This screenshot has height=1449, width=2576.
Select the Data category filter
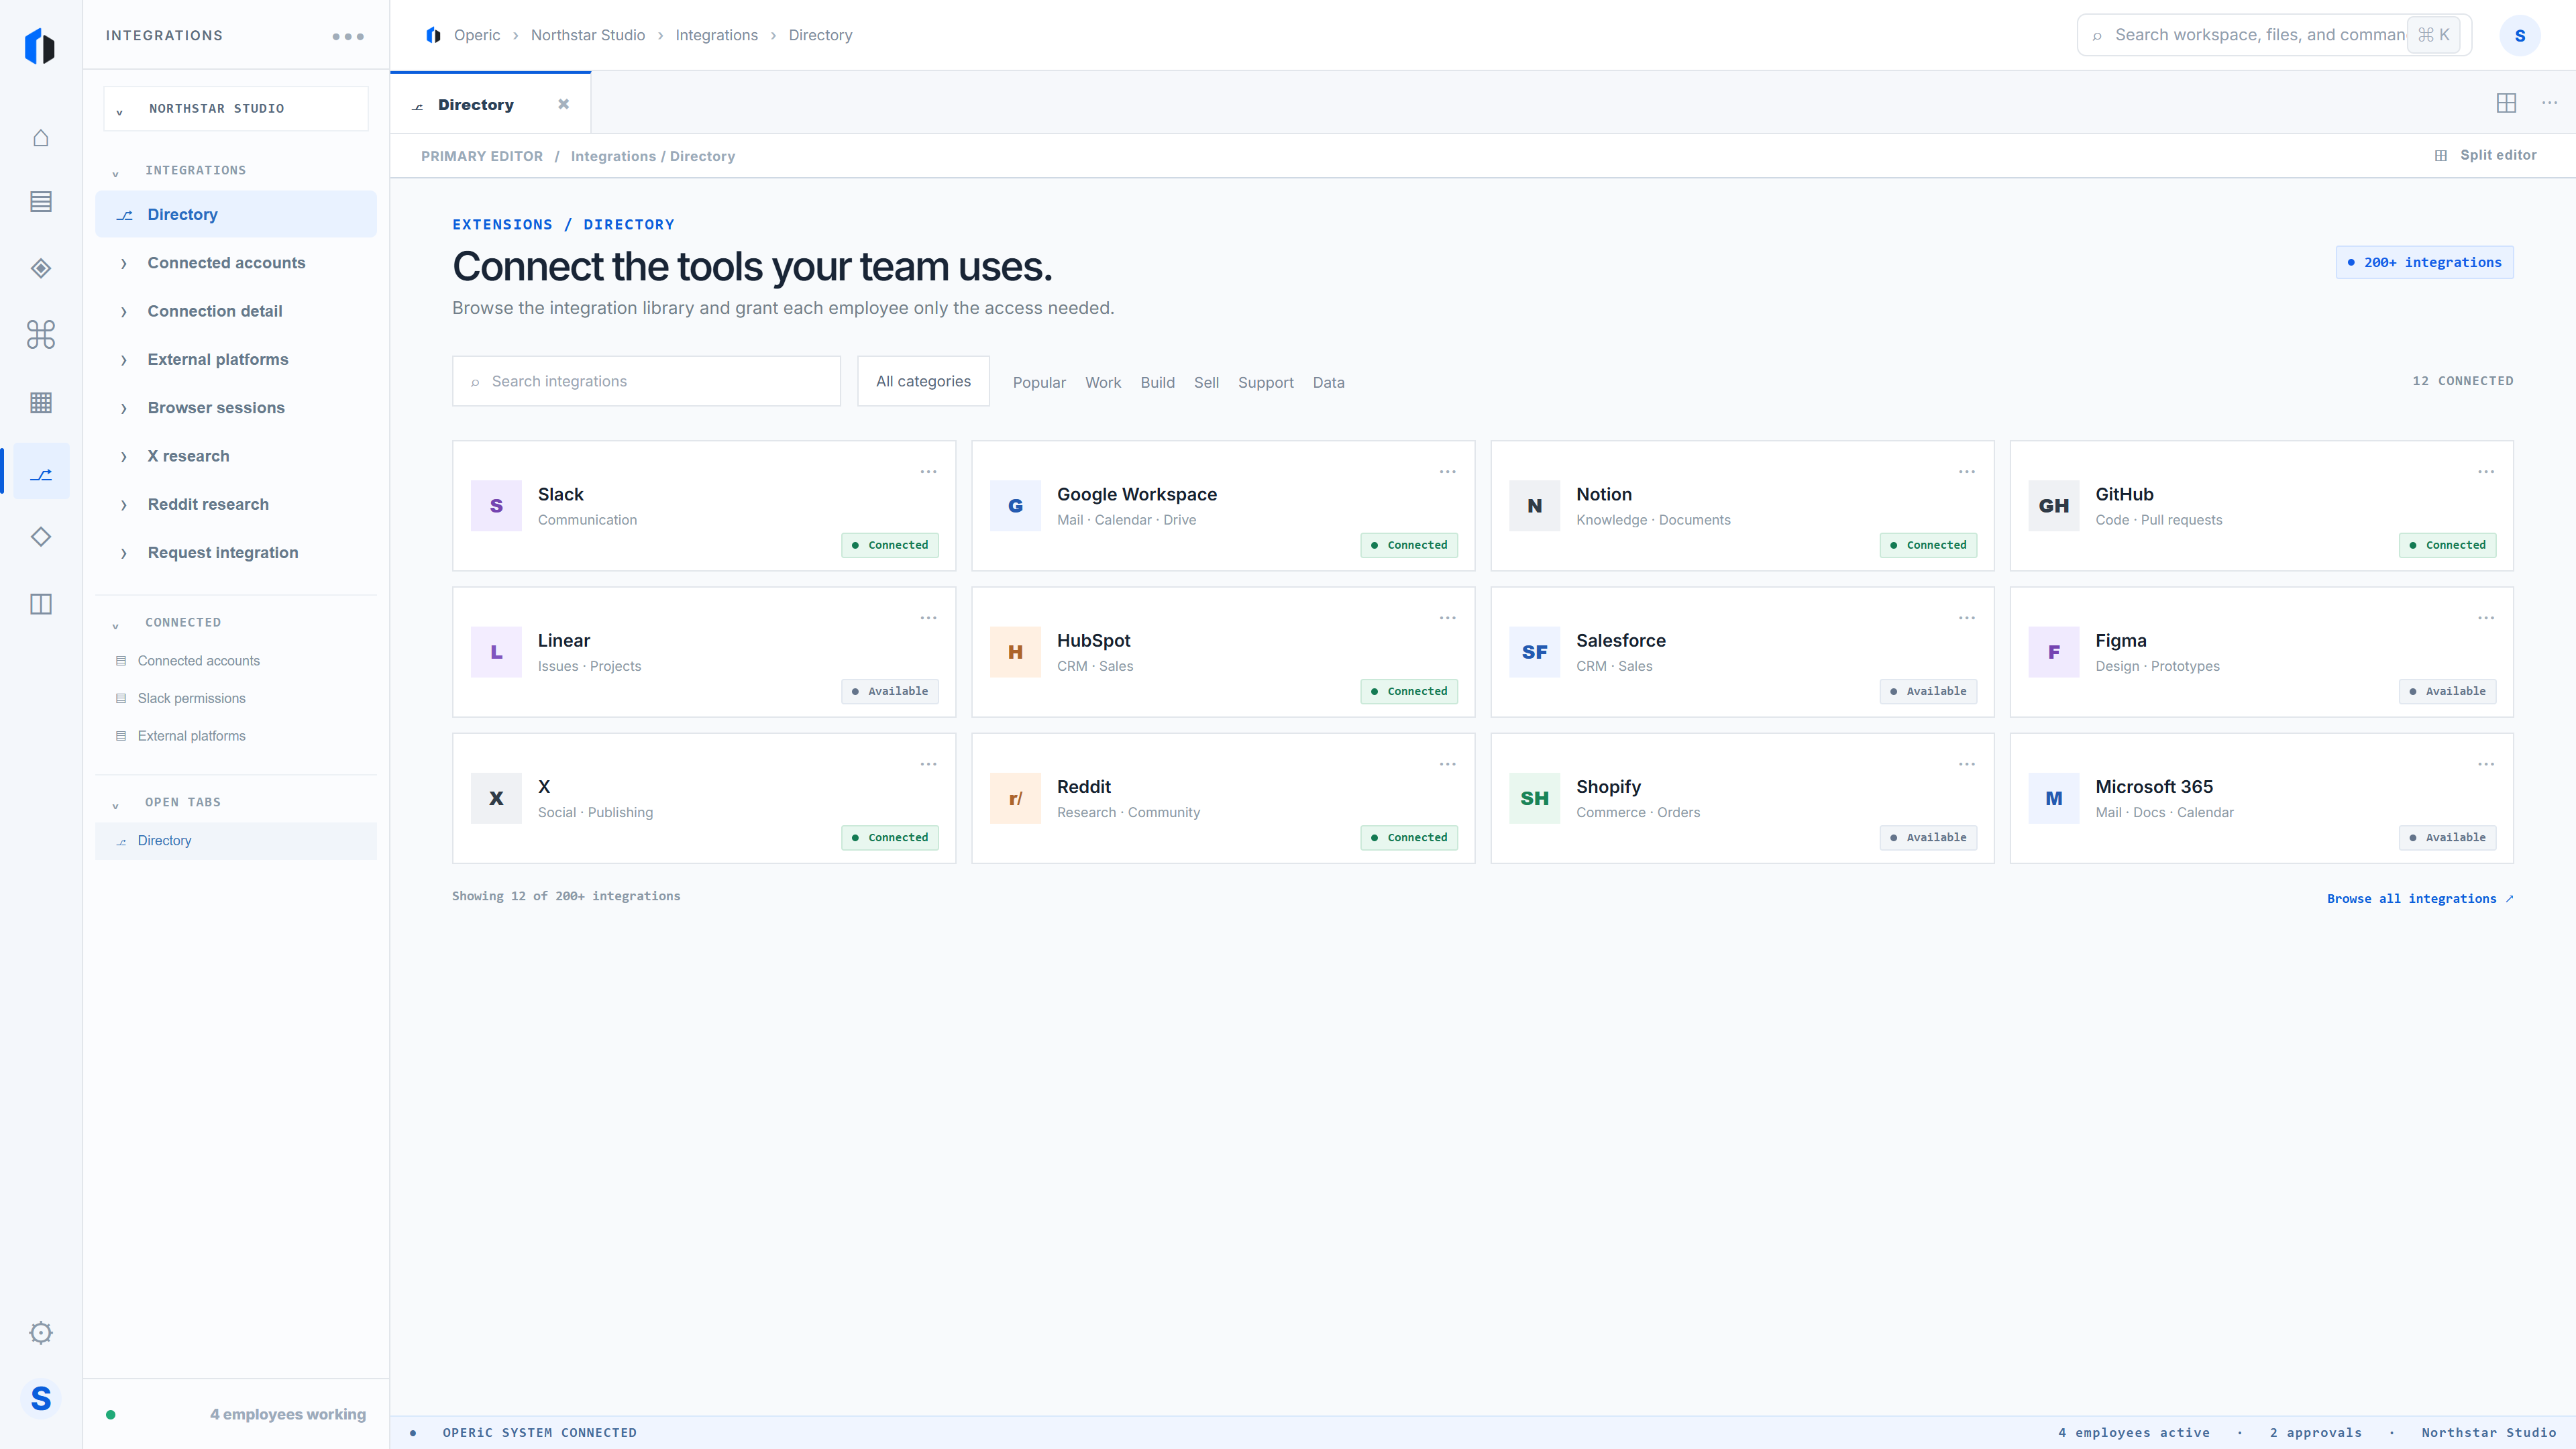(x=1328, y=382)
